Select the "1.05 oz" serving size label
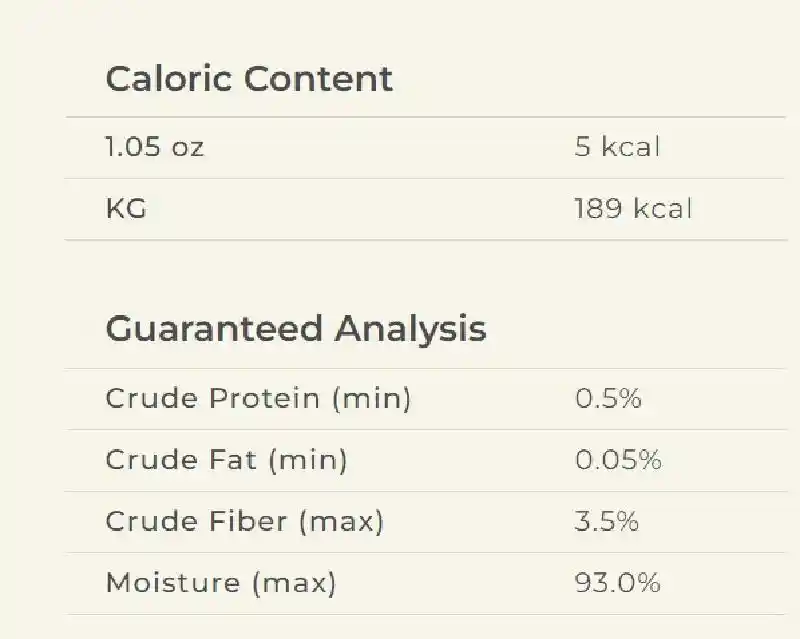Screen dimensions: 800x639 (155, 147)
